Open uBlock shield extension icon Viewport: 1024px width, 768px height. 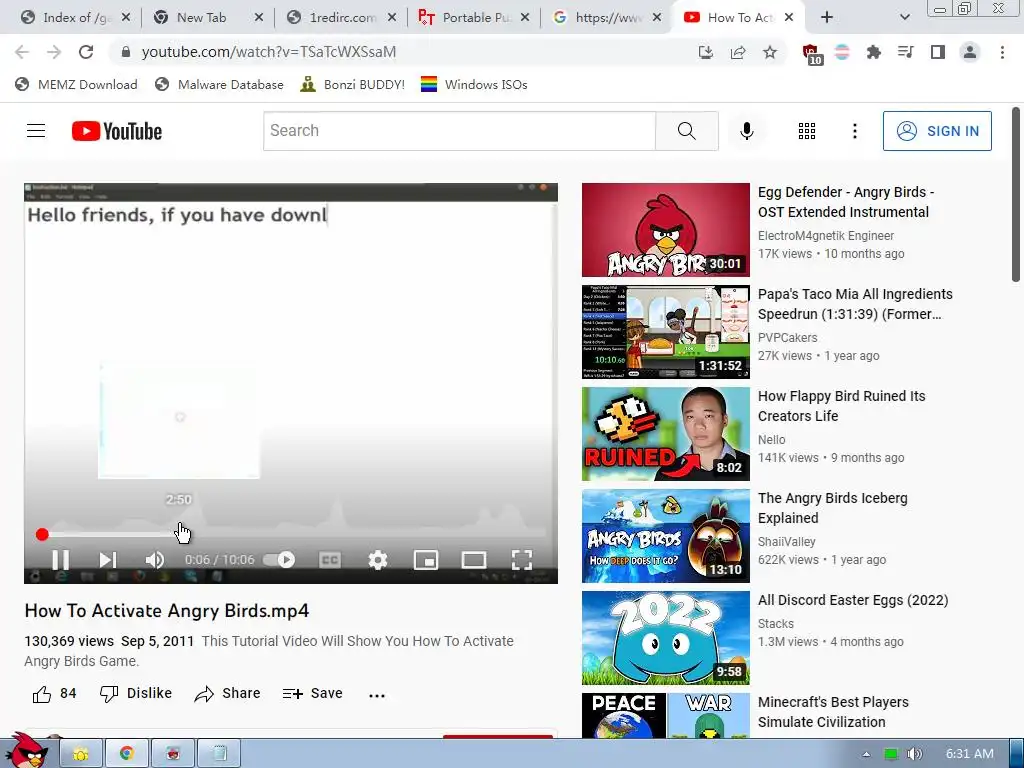coord(811,54)
